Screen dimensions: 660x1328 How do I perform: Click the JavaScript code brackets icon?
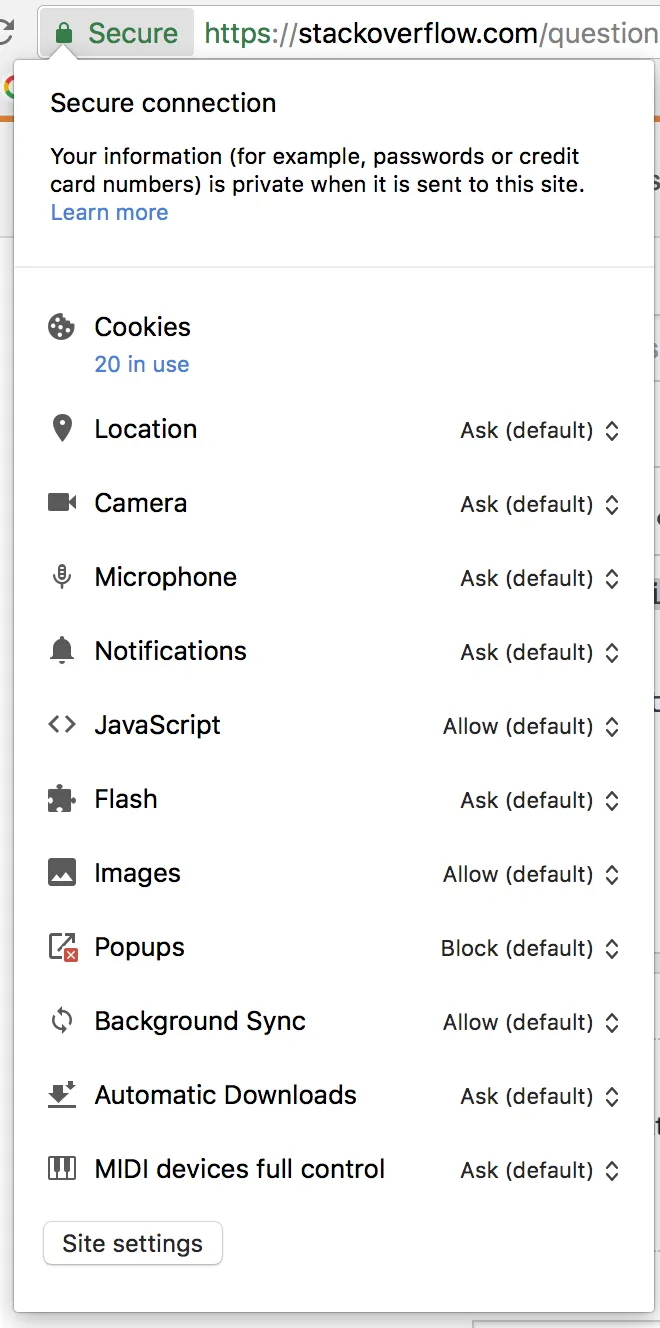tap(62, 725)
